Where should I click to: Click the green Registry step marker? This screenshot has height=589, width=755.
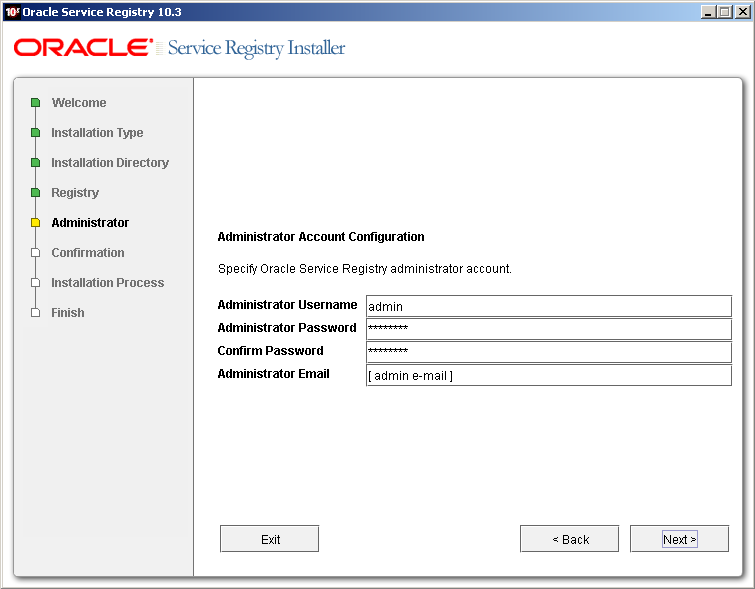tap(35, 193)
